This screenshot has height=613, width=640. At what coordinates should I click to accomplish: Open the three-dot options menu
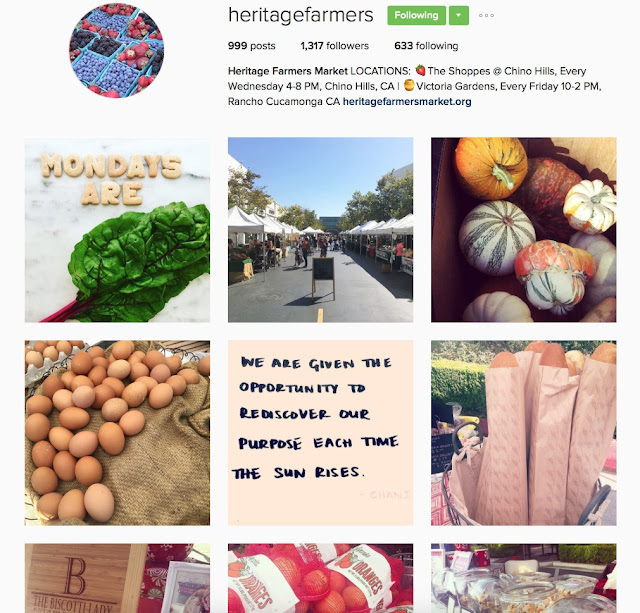tap(486, 16)
